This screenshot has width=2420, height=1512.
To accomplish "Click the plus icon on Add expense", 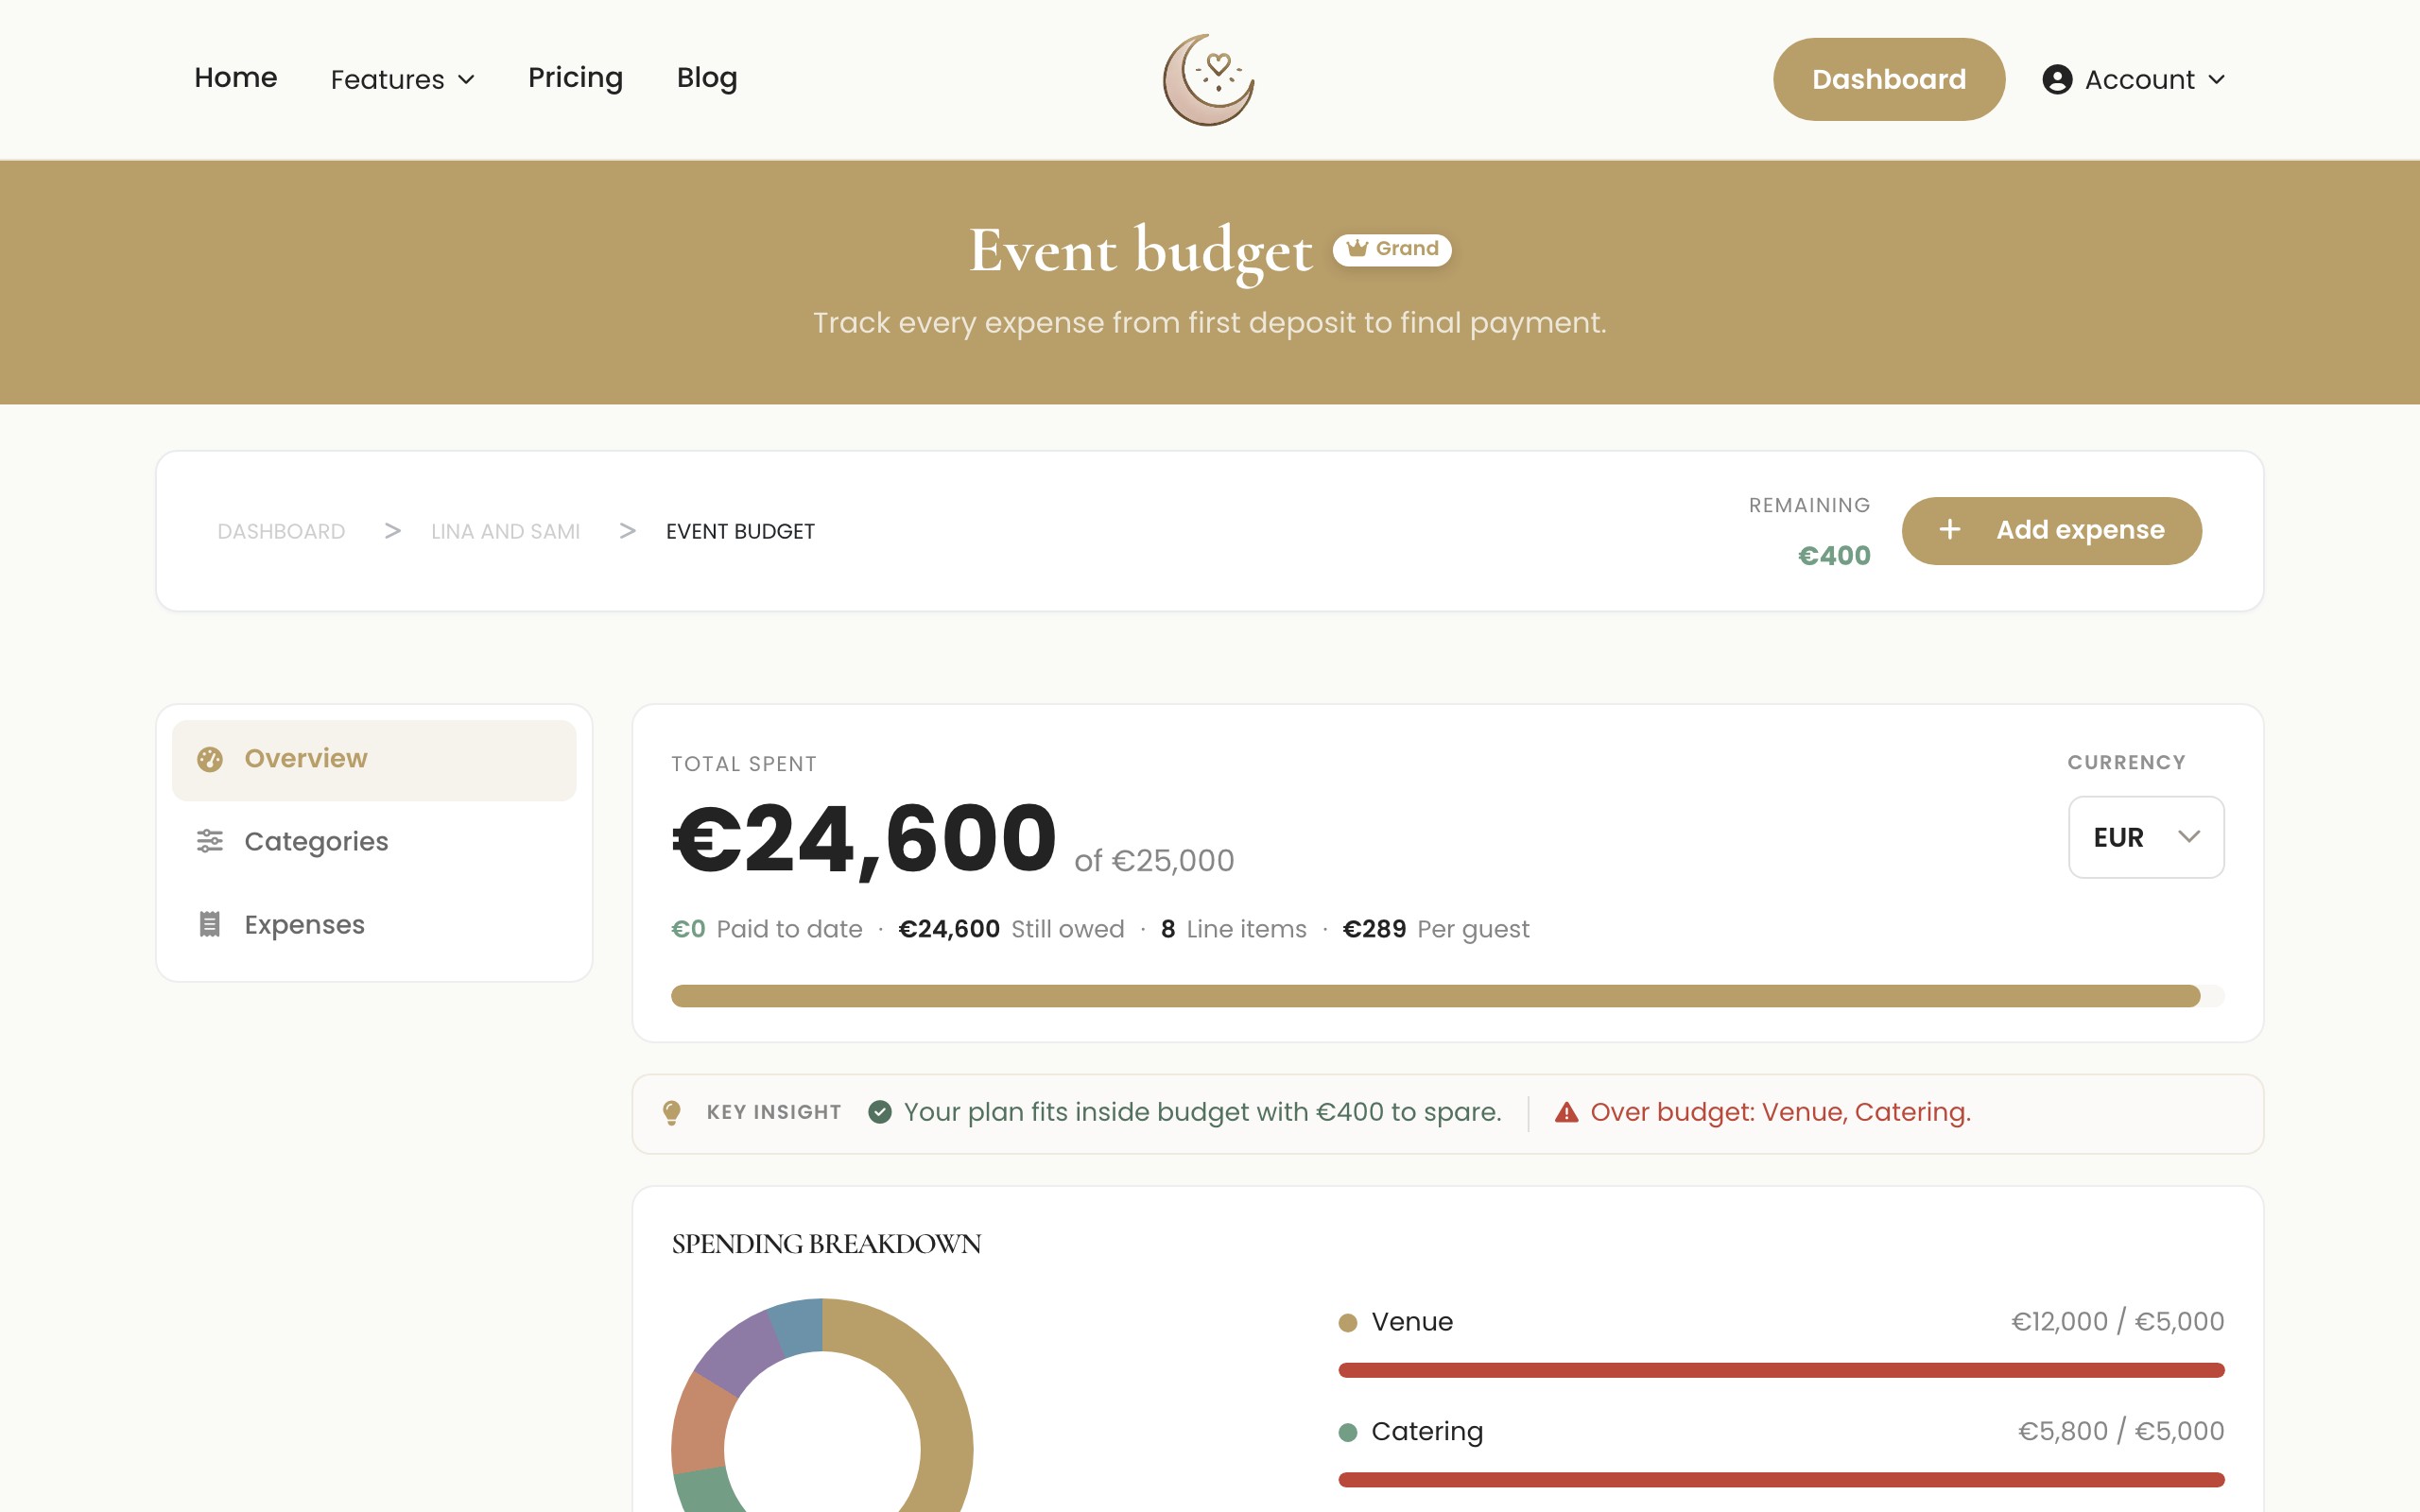I will (1949, 530).
